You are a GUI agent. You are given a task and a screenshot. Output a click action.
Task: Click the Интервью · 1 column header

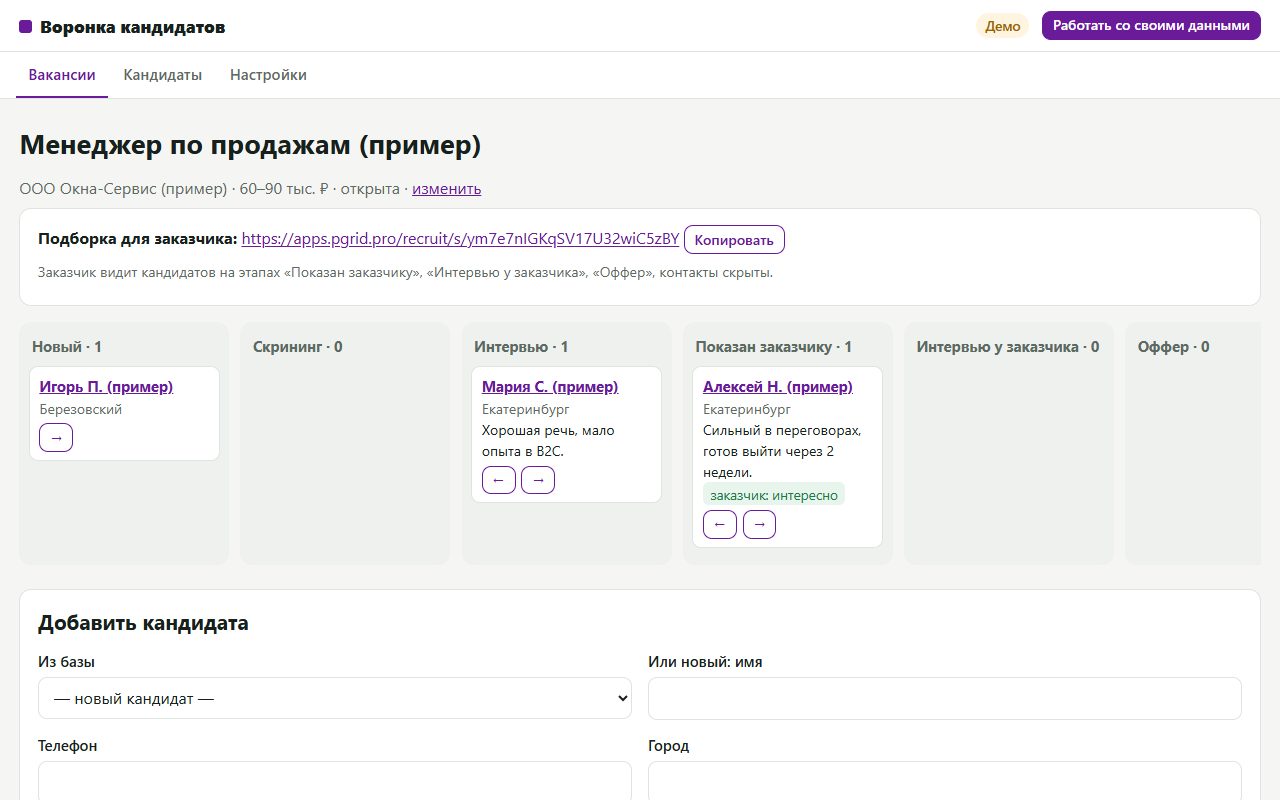(521, 347)
